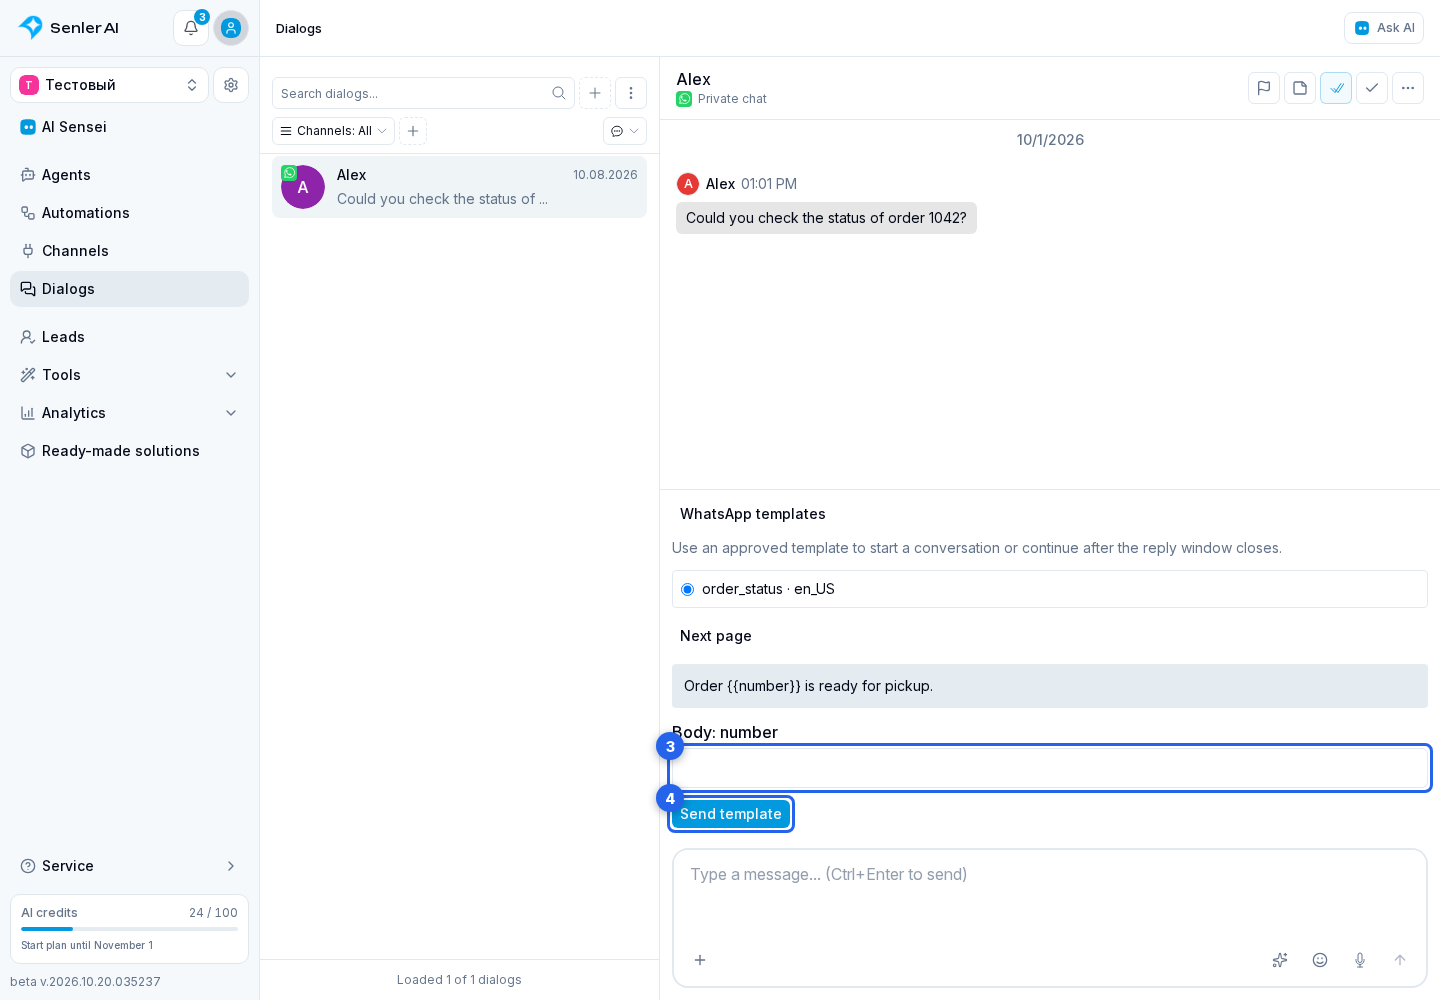
Task: Click the plus attachment icon in the message box
Action: pos(700,960)
